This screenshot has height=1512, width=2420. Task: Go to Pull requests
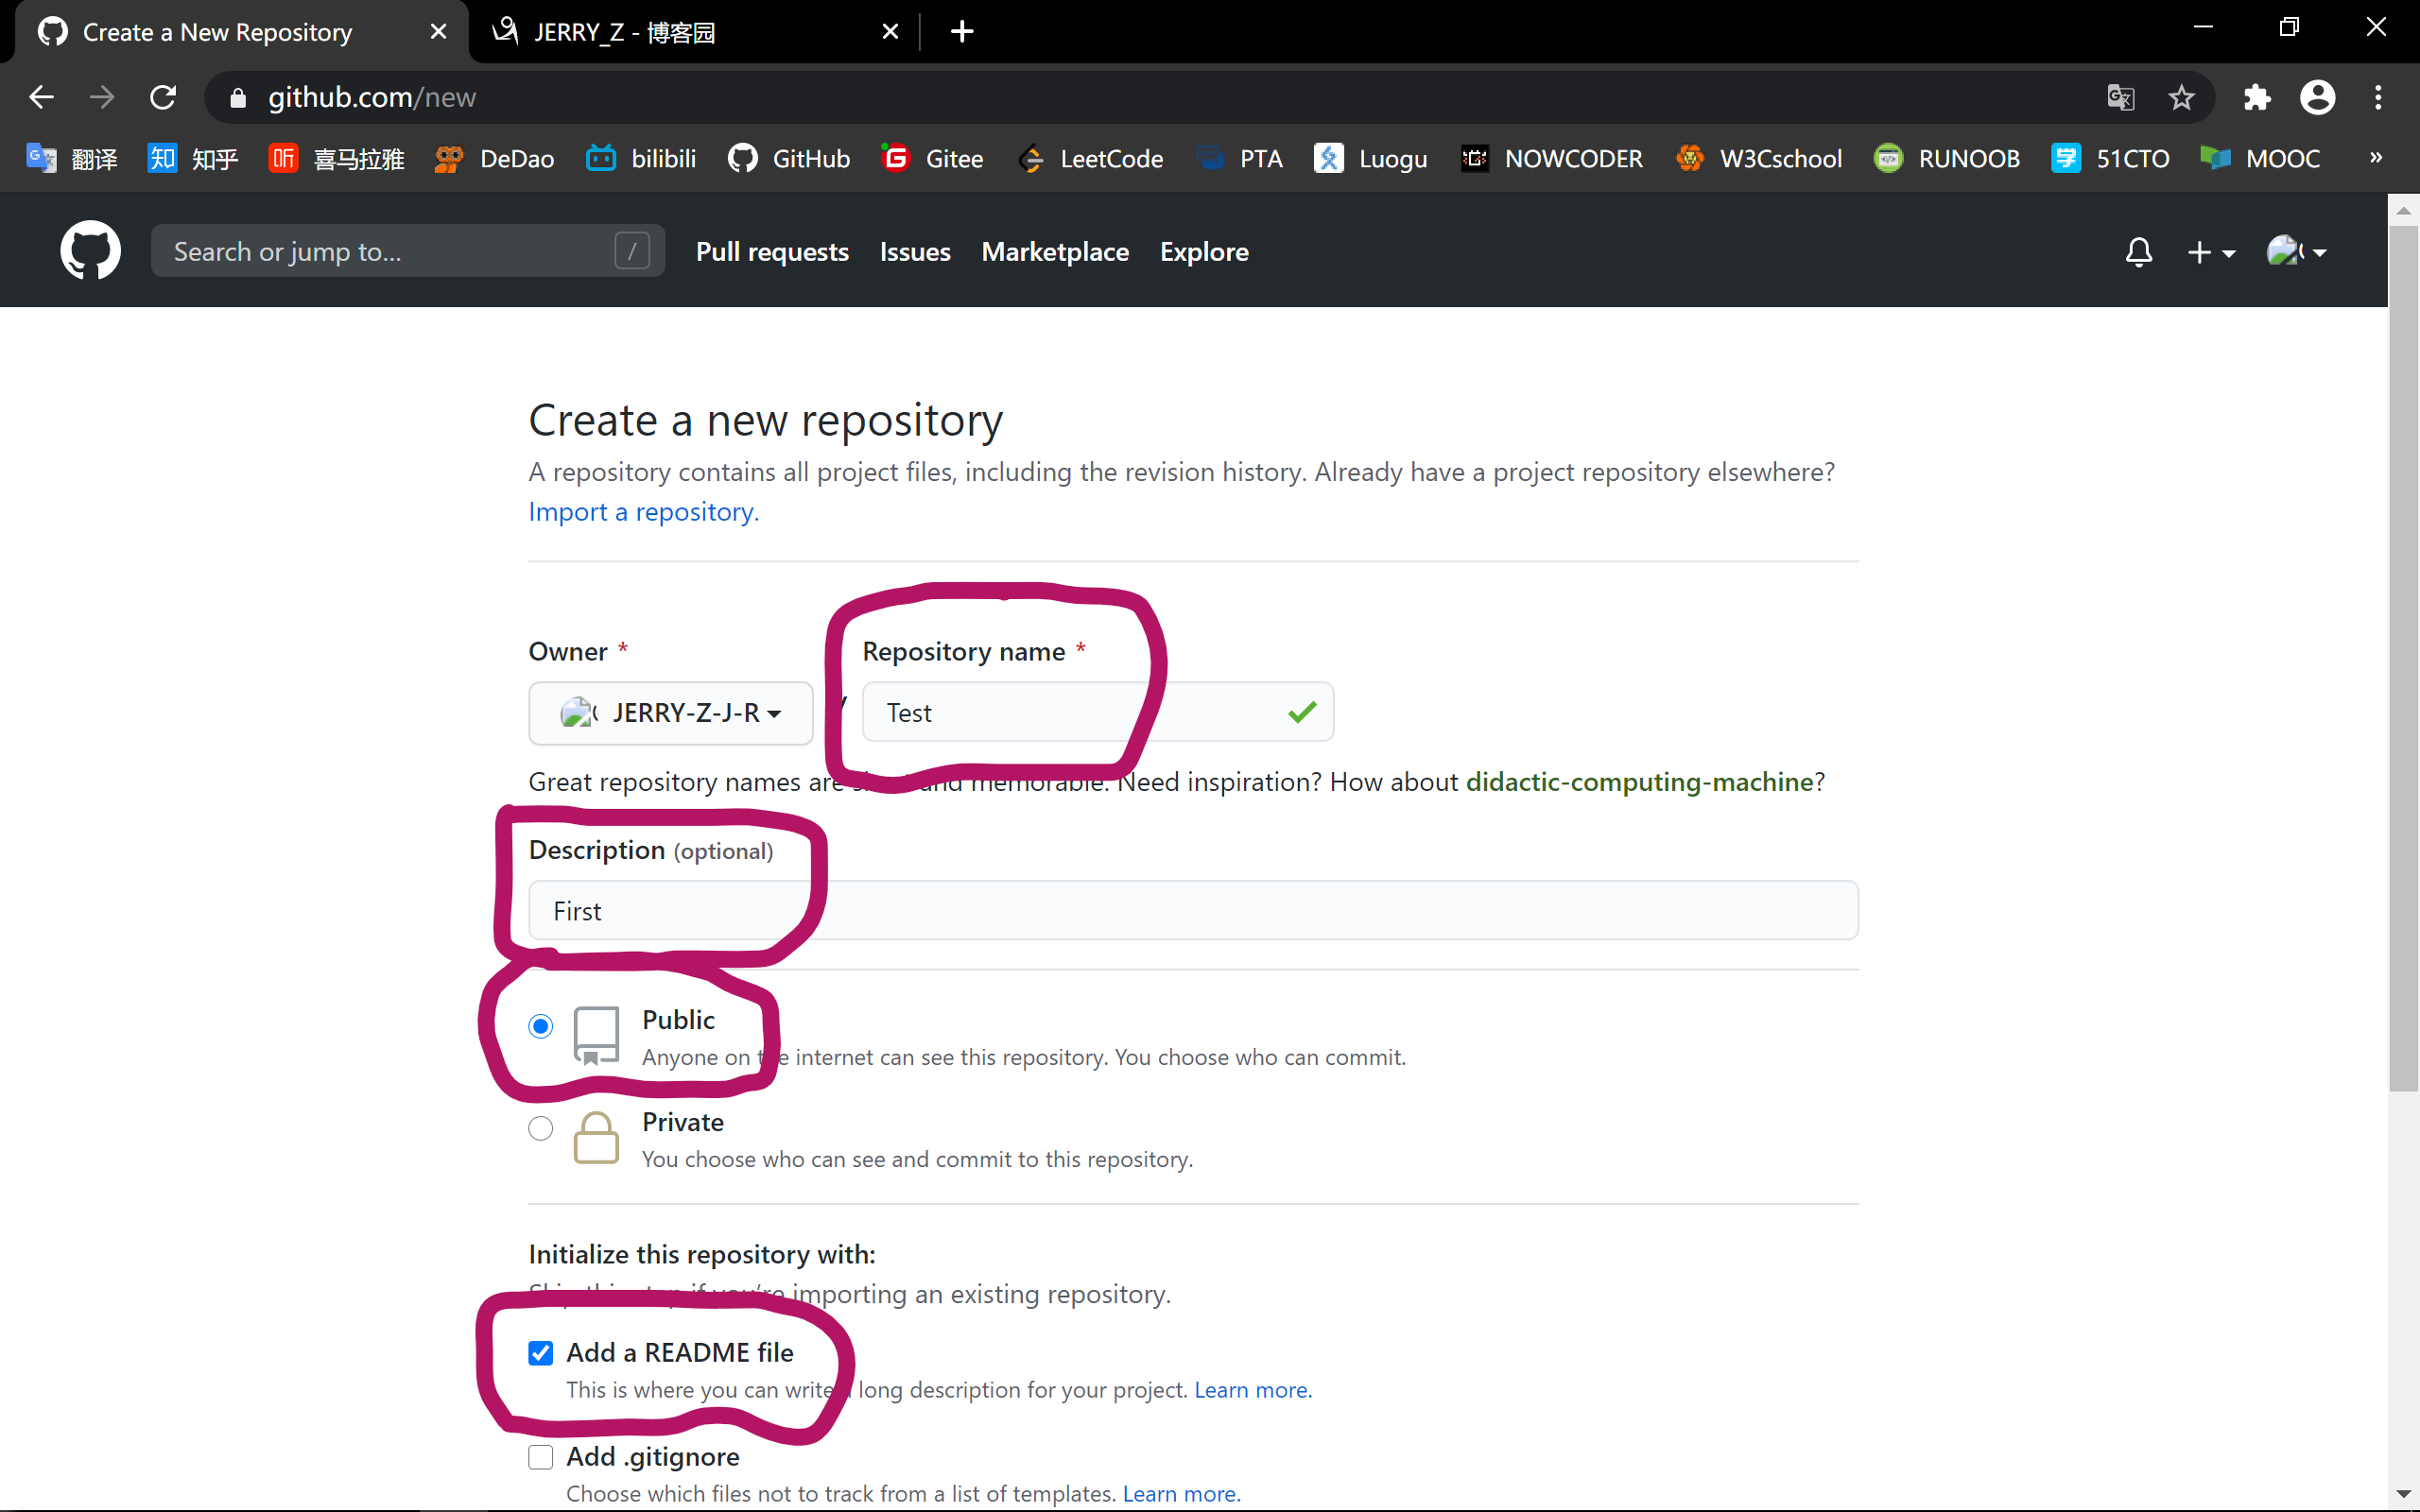(x=772, y=252)
